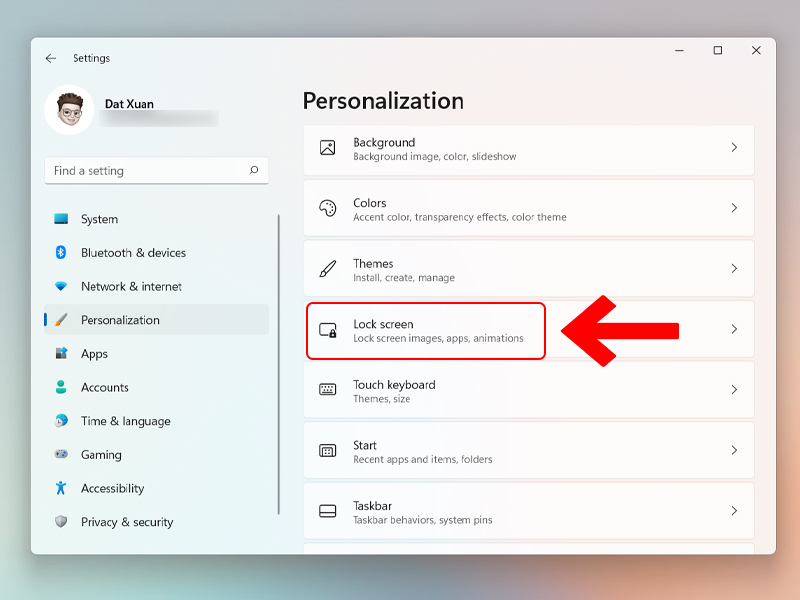Select the Gaming controller icon

61,455
